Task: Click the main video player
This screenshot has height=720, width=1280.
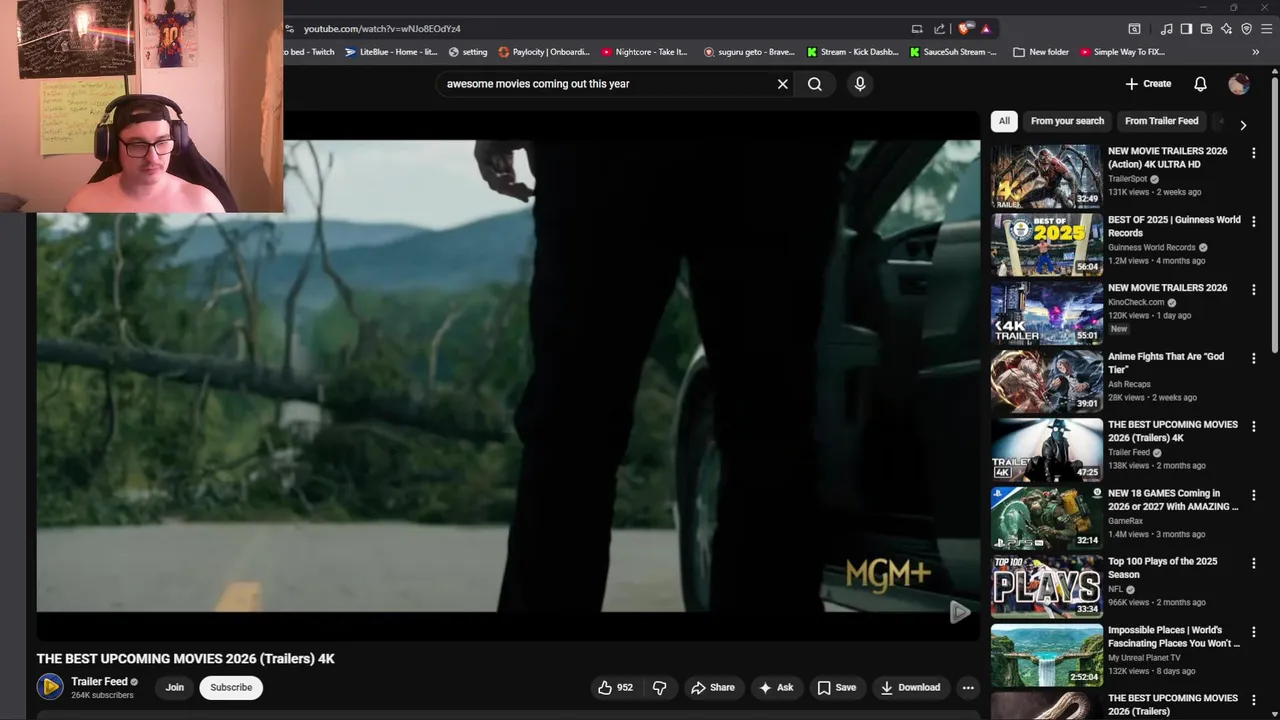Action: tap(508, 375)
